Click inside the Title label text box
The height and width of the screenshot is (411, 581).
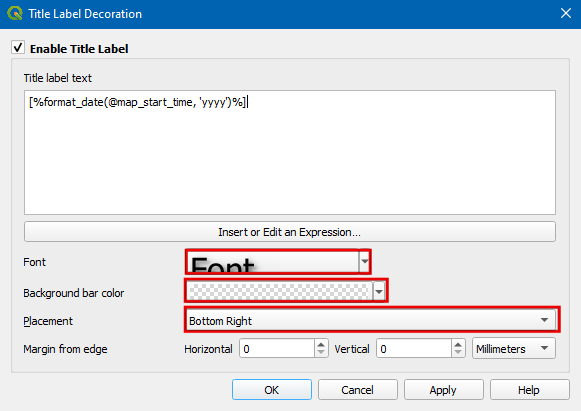point(290,152)
